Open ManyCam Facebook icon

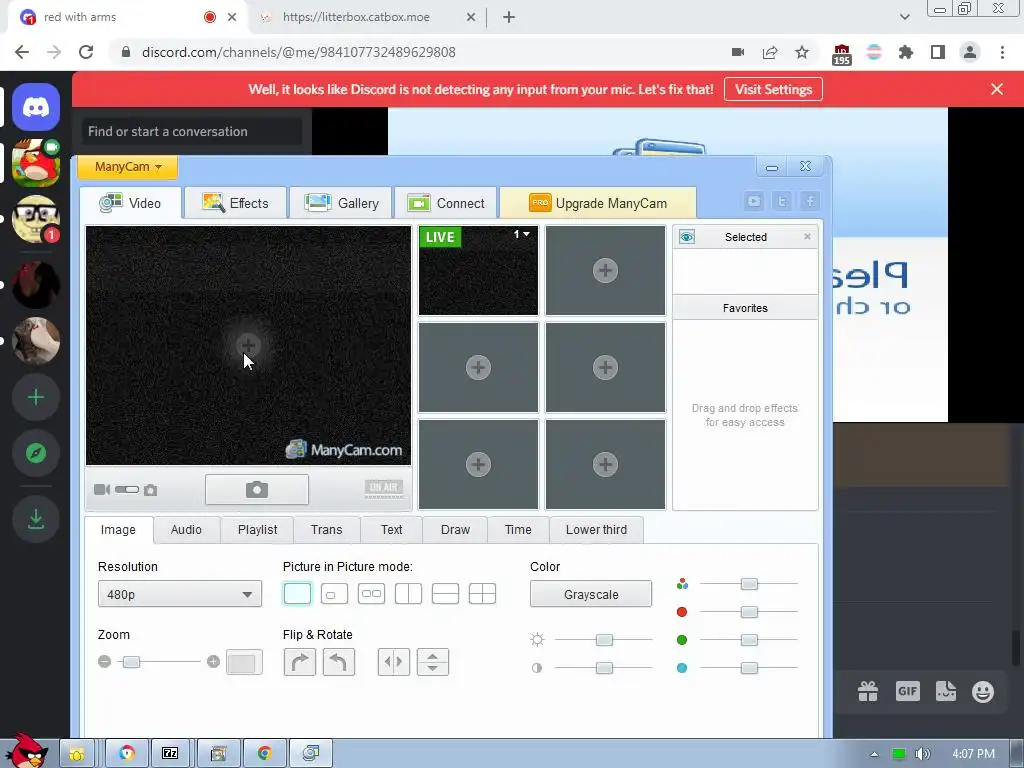810,201
